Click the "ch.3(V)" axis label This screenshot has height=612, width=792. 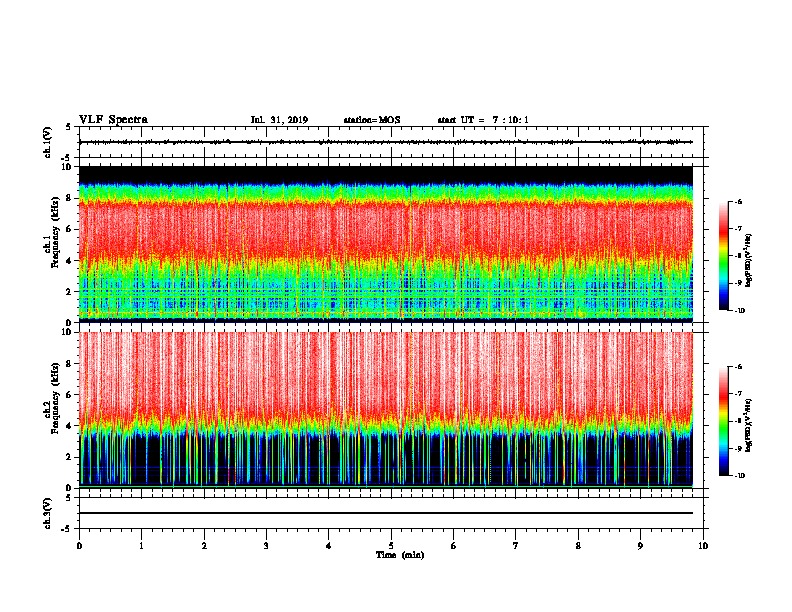pyautogui.click(x=47, y=513)
